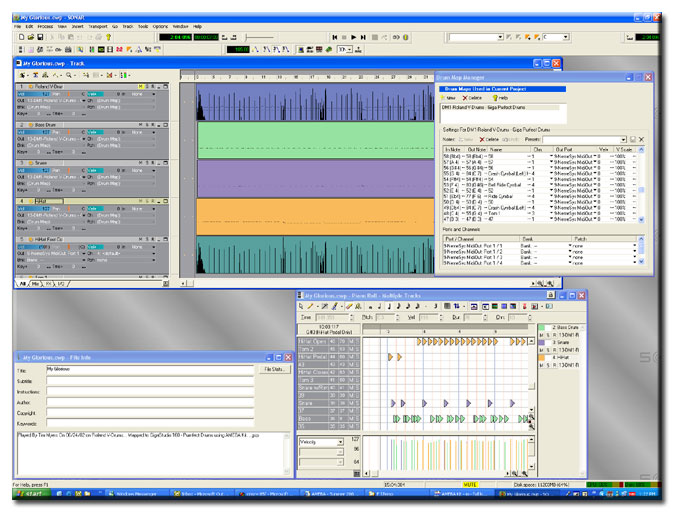This screenshot has width=675, height=513.
Task: Open the Patch dropdown for Port 1 / 1
Action: click(x=635, y=246)
